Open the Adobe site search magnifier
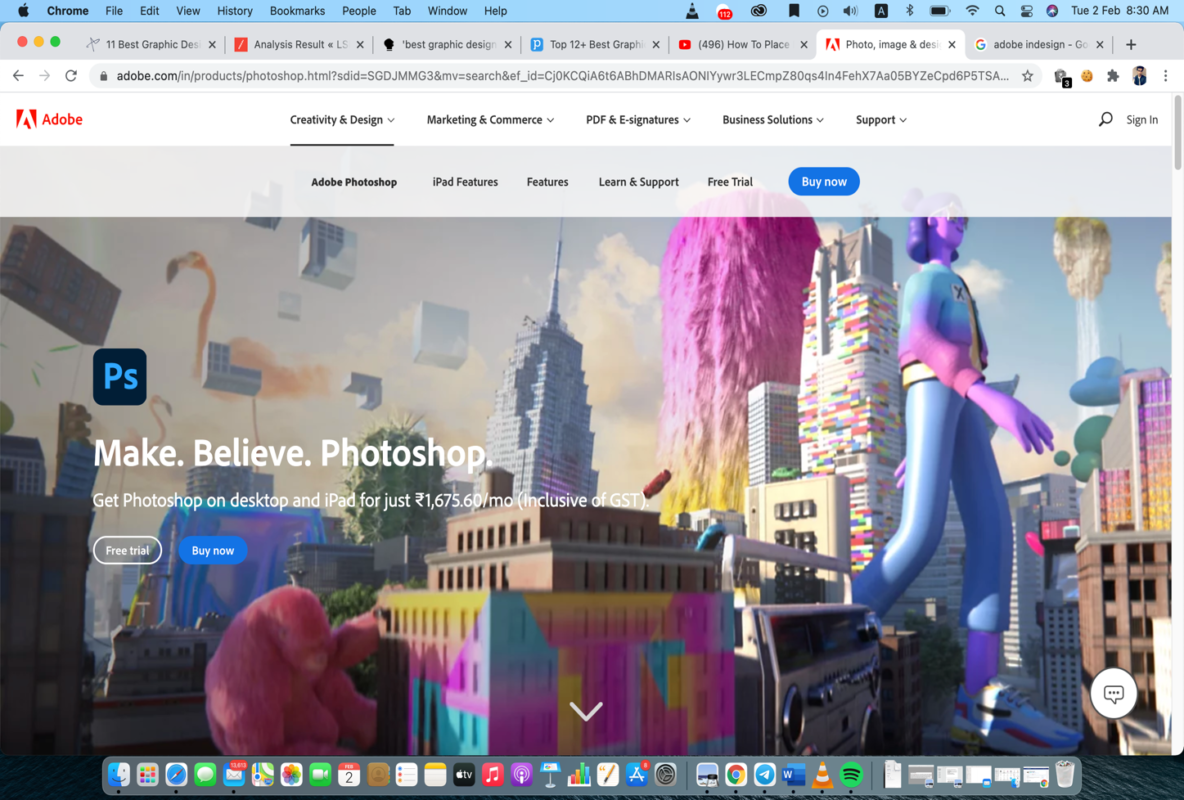 coord(1105,119)
